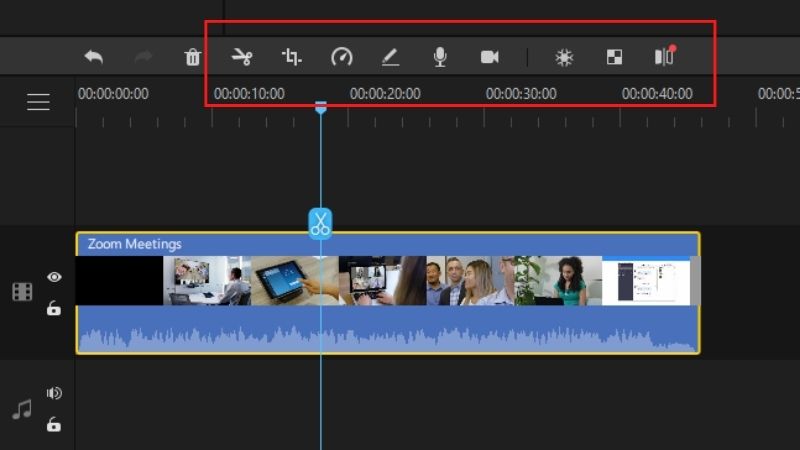This screenshot has width=800, height=450.
Task: Hide the video track with eye icon
Action: [54, 277]
